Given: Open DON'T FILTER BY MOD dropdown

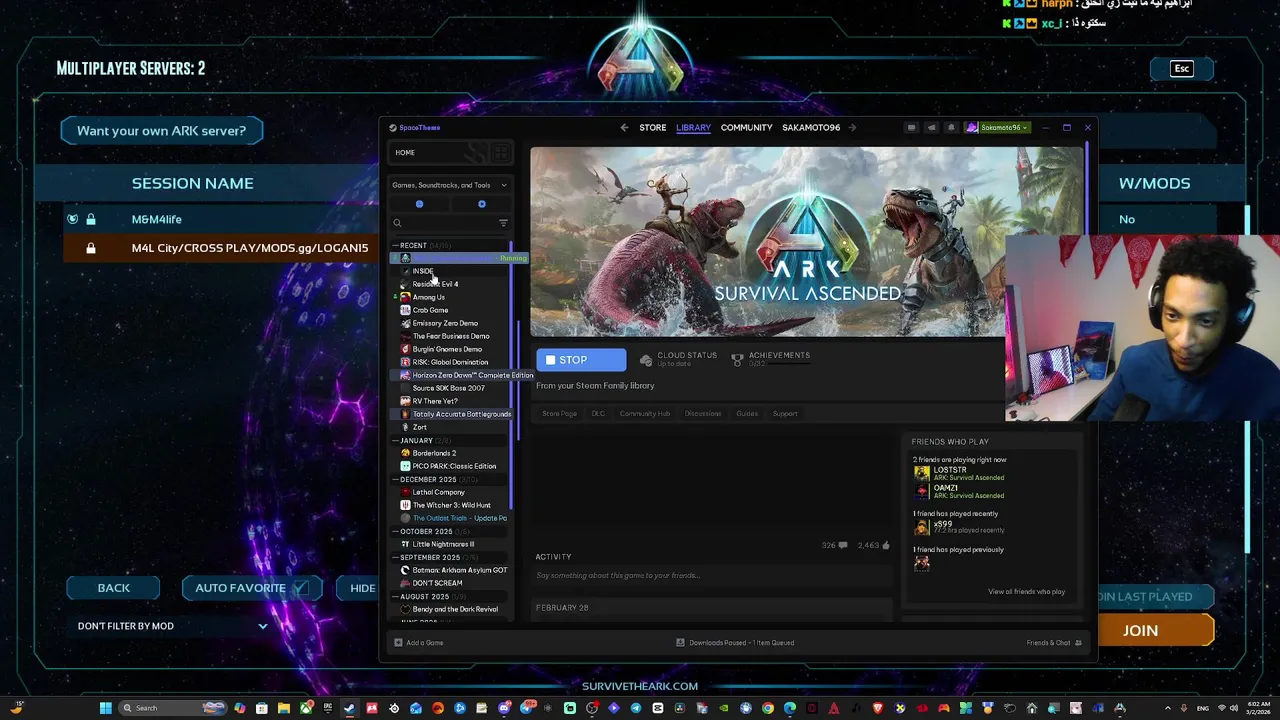Looking at the screenshot, I should pyautogui.click(x=173, y=626).
